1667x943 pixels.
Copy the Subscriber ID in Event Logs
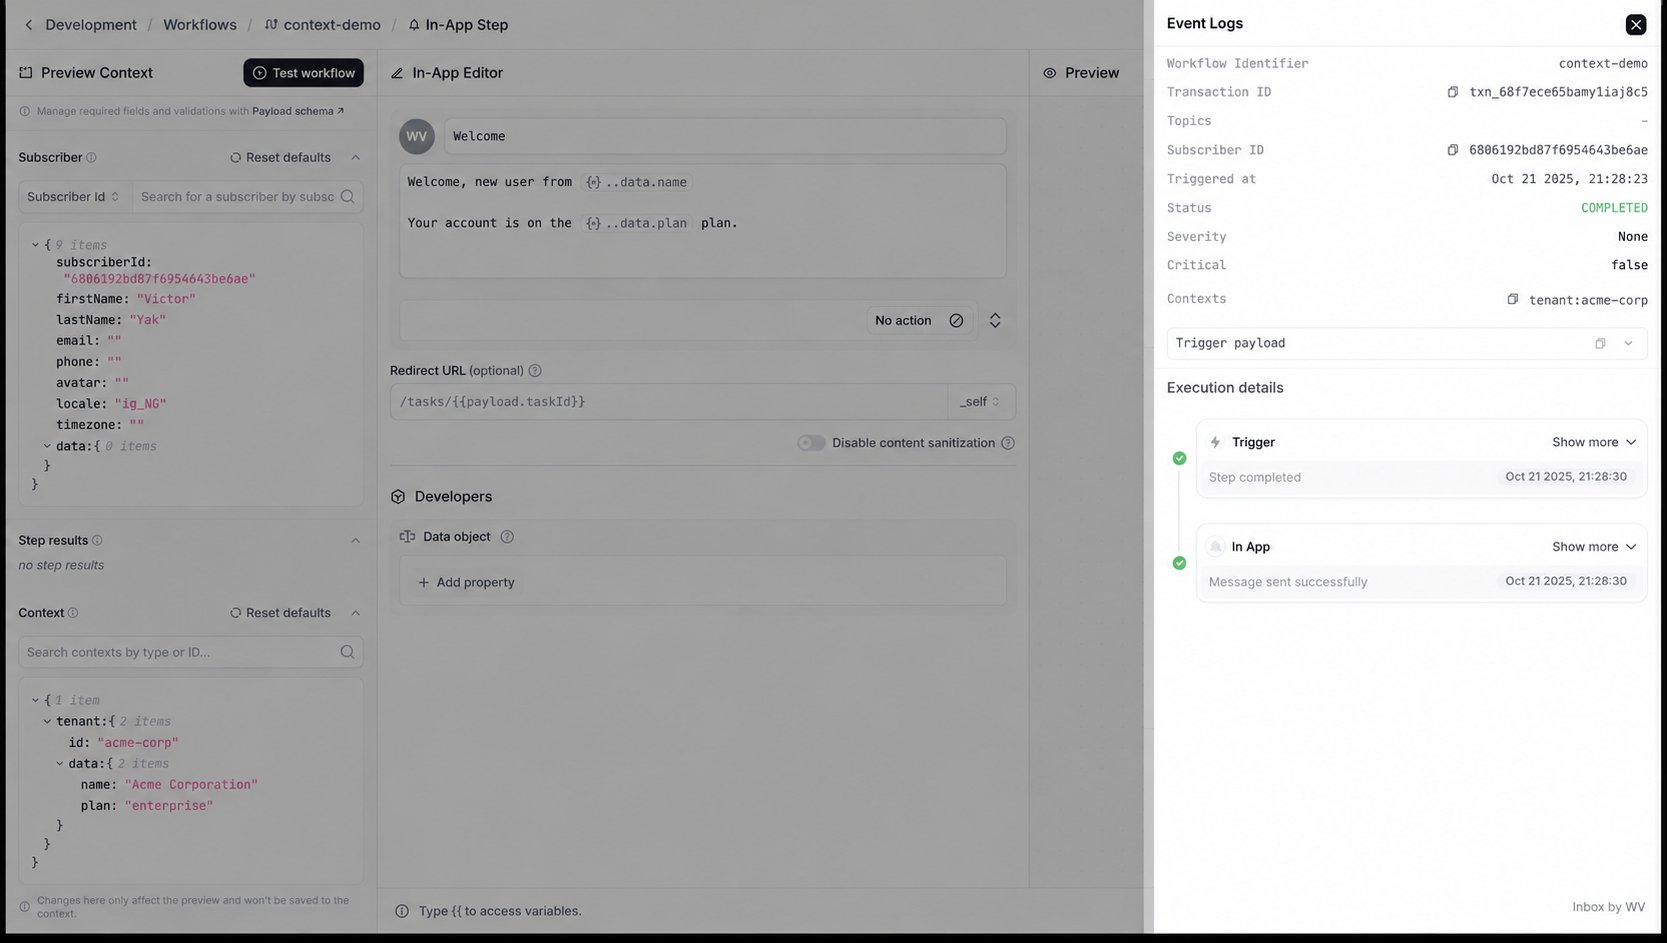pos(1452,150)
